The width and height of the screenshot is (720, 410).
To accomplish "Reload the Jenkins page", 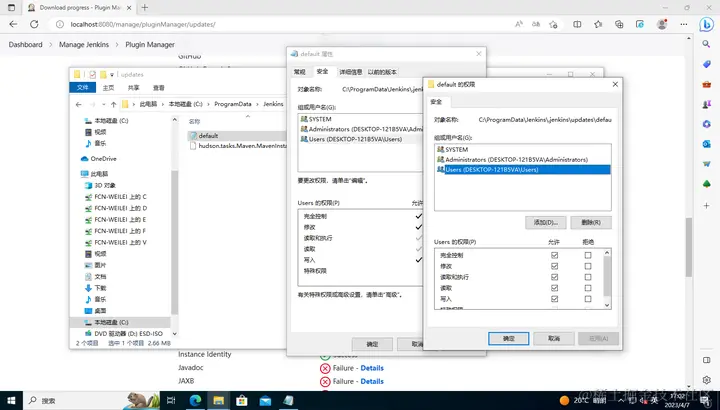I will [34, 24].
